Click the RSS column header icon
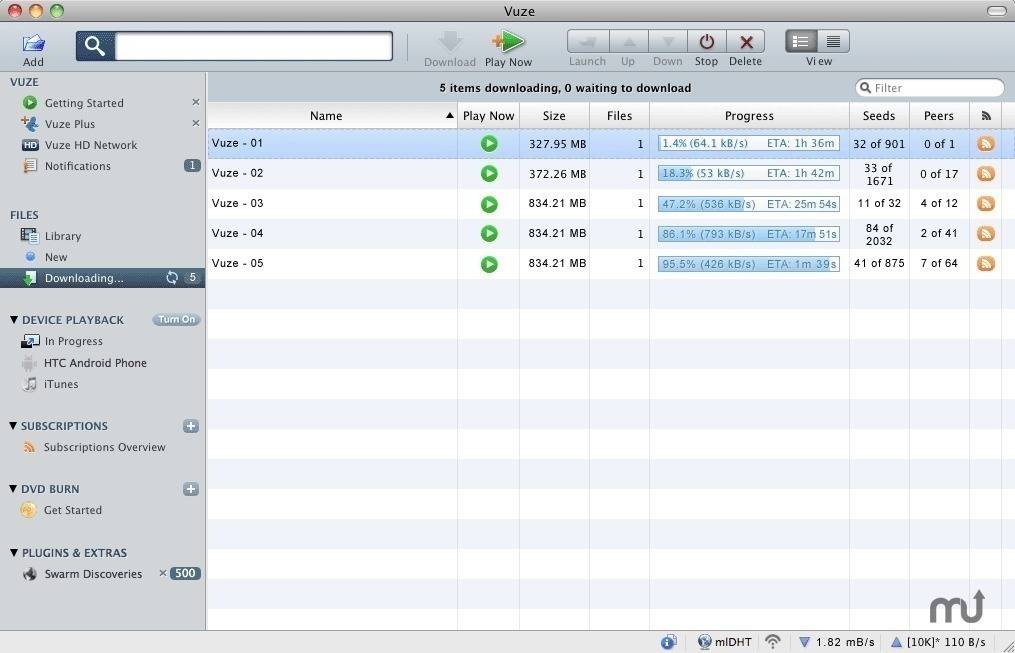This screenshot has width=1015, height=653. tap(986, 116)
